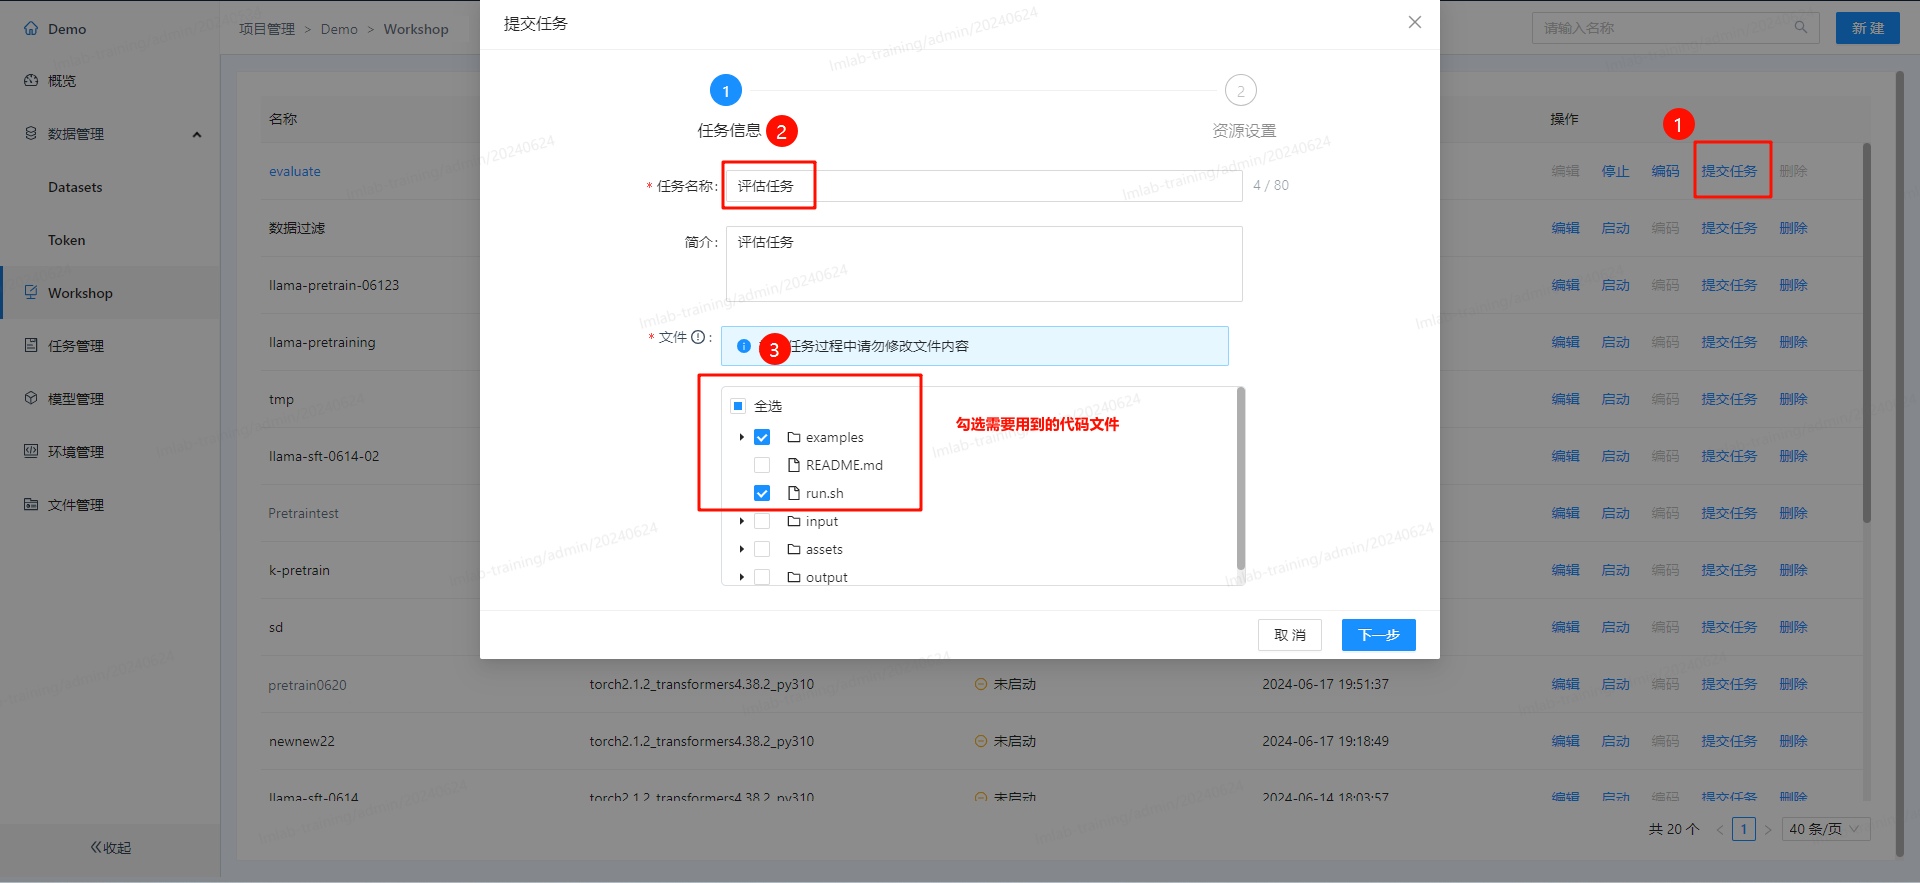Click the file tree vertical scrollbar
The width and height of the screenshot is (1920, 883).
[x=1241, y=480]
